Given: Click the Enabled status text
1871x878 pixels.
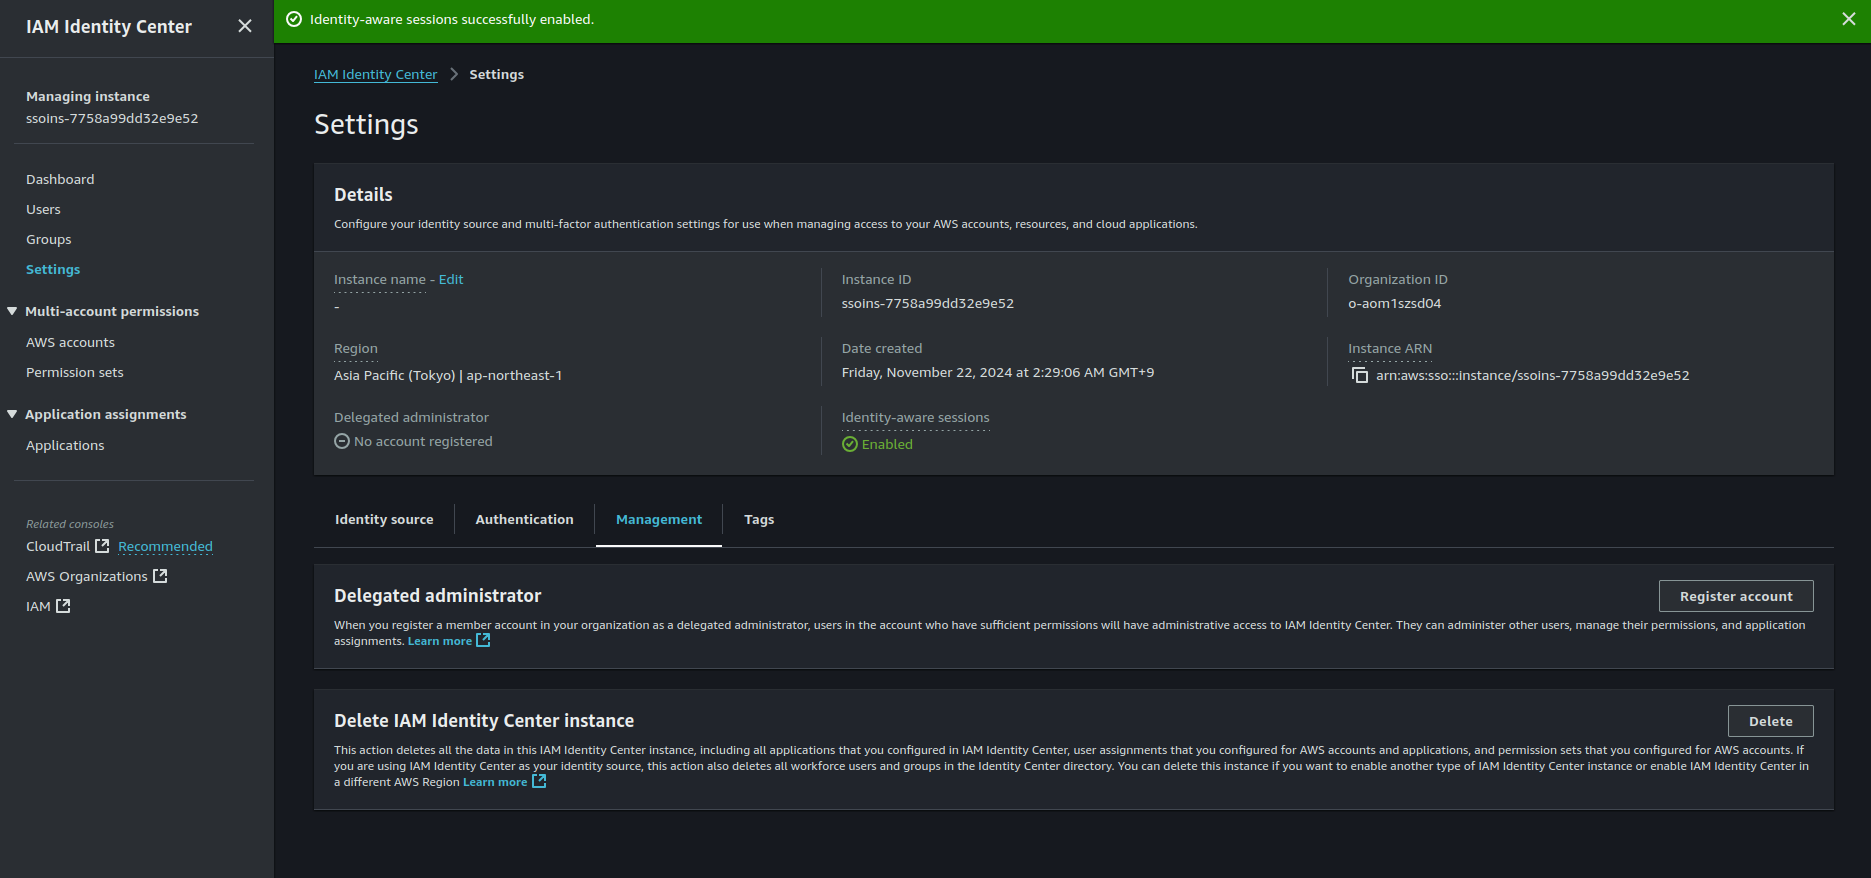Looking at the screenshot, I should click(887, 444).
